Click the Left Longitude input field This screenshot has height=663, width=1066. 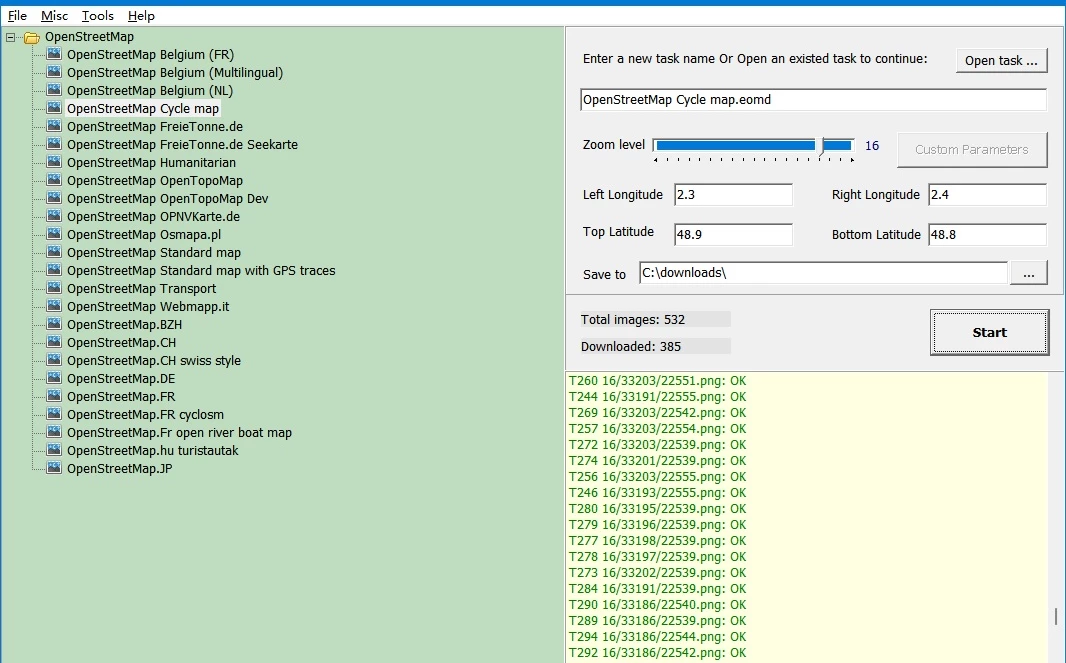(x=733, y=195)
